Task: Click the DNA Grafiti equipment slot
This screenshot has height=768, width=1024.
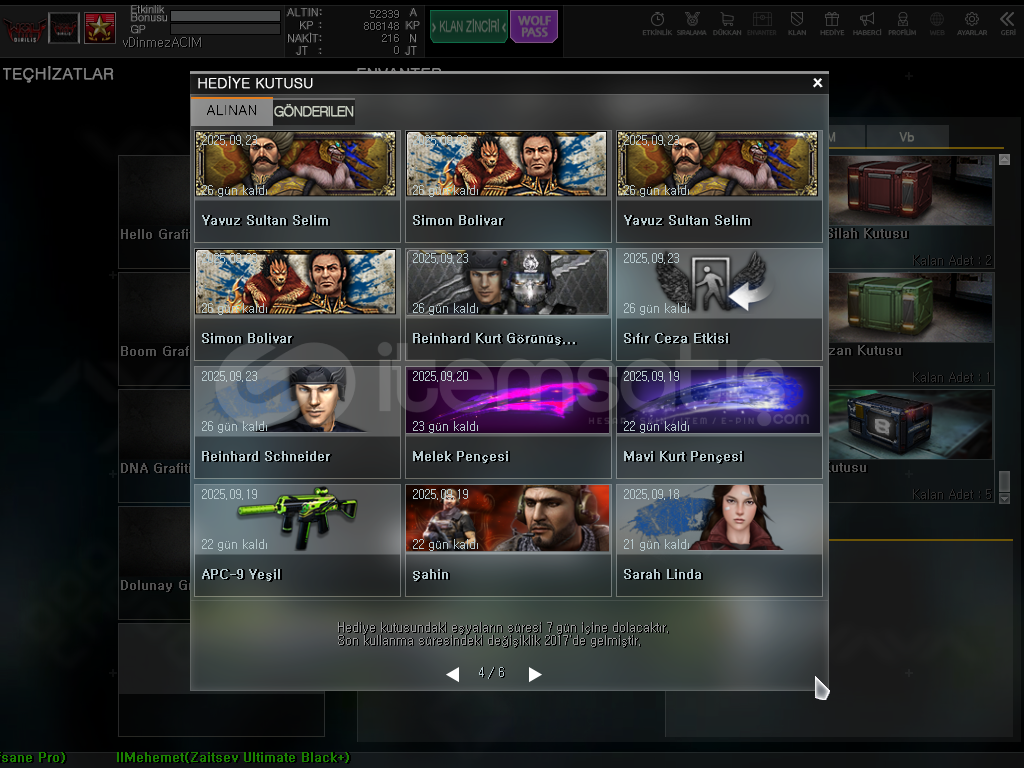Action: click(154, 445)
